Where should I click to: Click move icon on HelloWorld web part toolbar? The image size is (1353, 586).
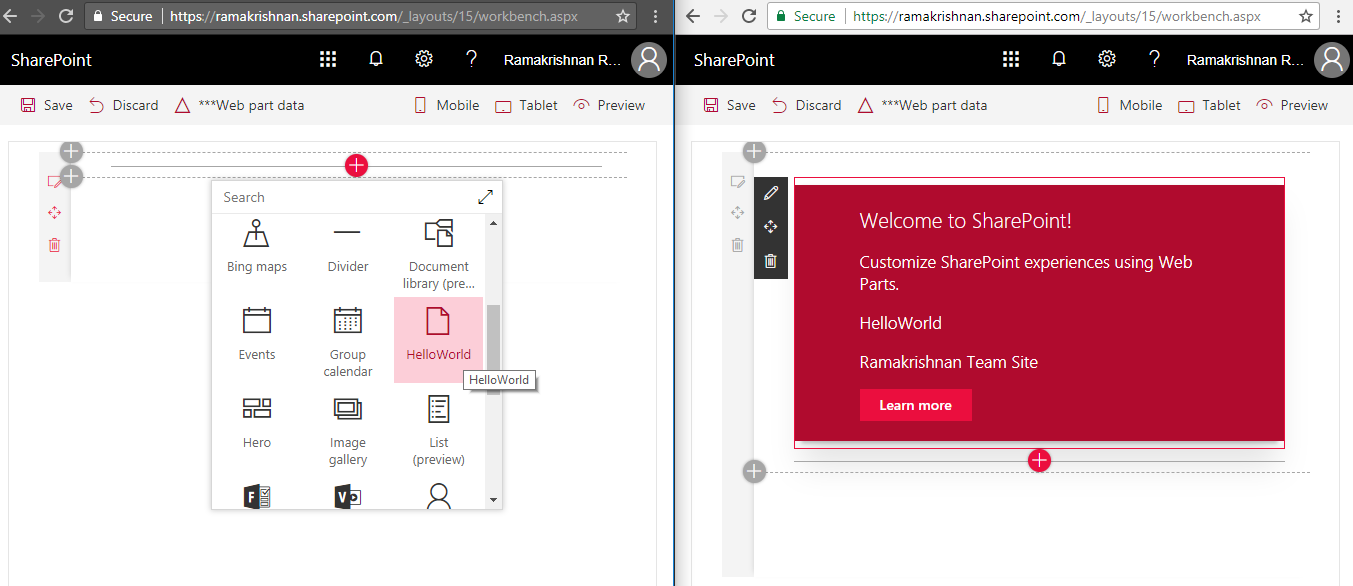pyautogui.click(x=770, y=227)
